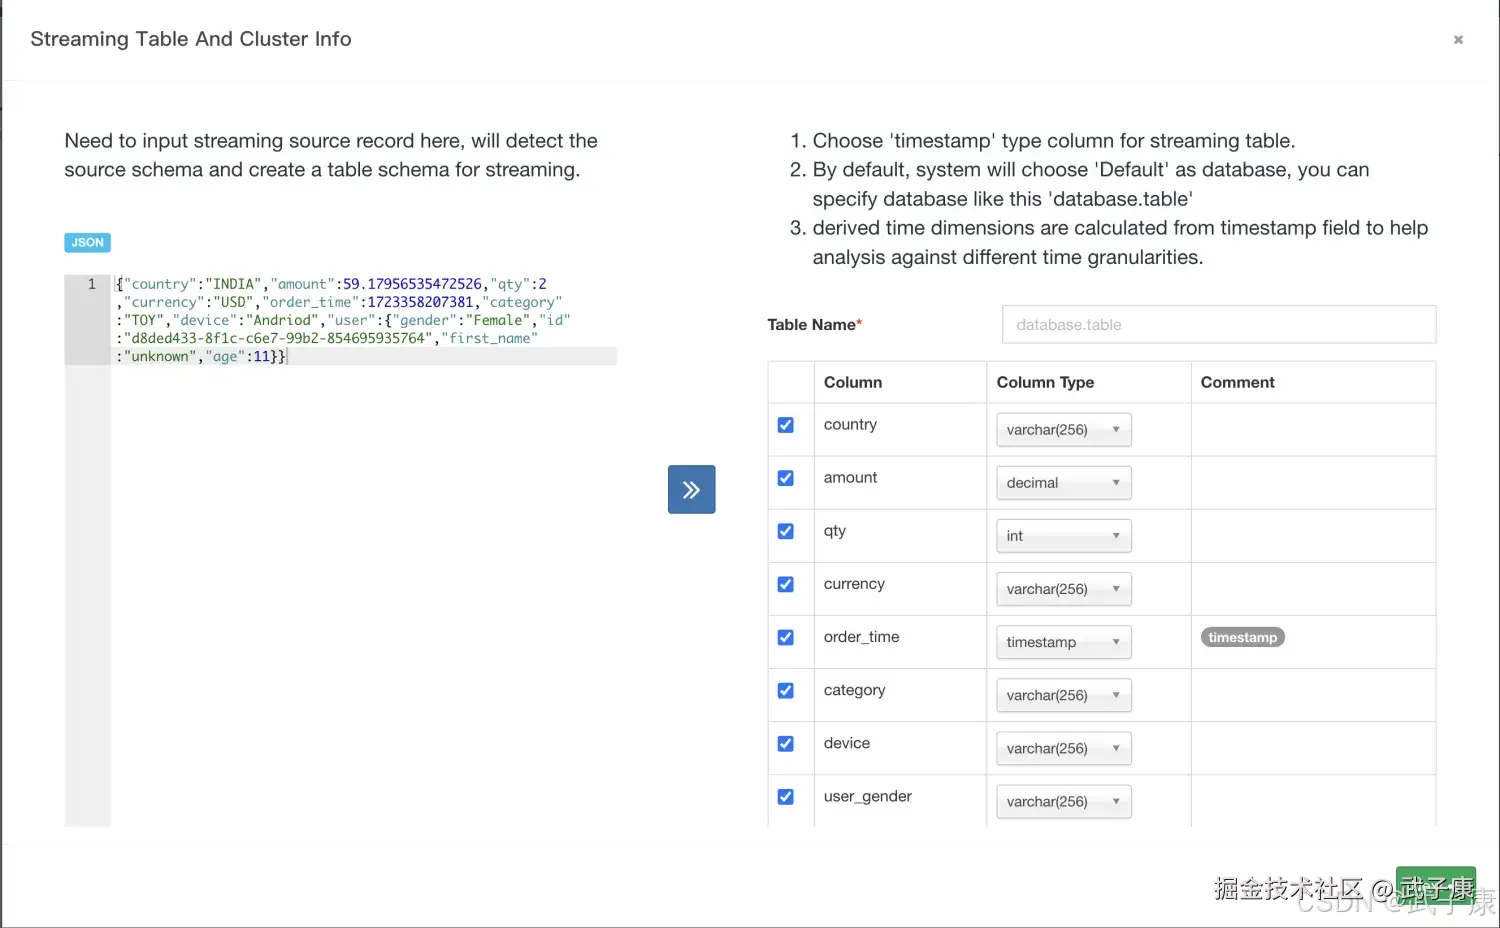Image resolution: width=1500 pixels, height=928 pixels.
Task: Open the amount decimal type dropdown
Action: pyautogui.click(x=1063, y=483)
